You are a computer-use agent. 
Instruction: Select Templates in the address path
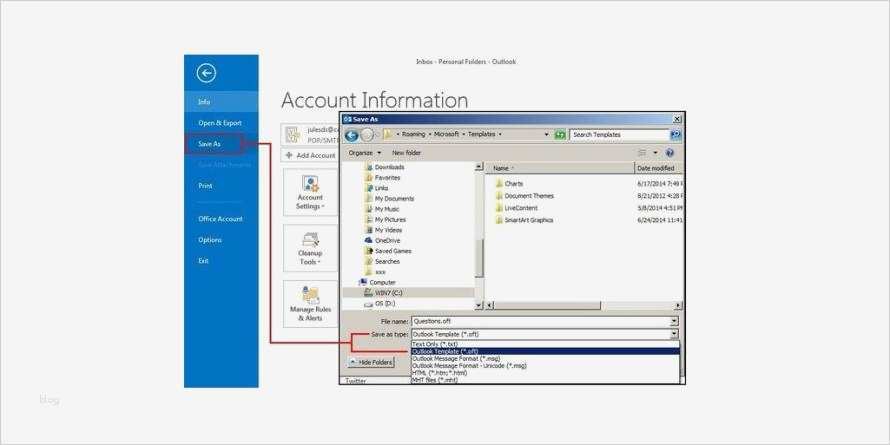pos(481,135)
